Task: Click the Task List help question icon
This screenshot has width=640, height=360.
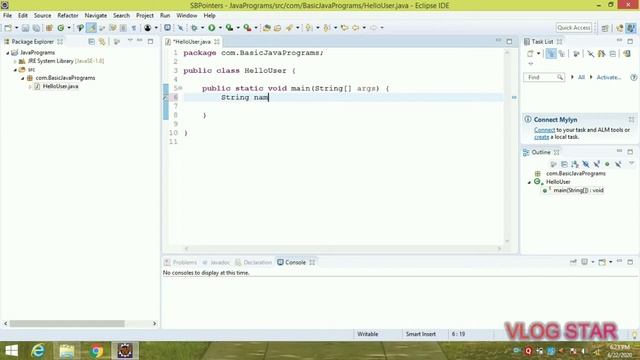Action: [633, 77]
